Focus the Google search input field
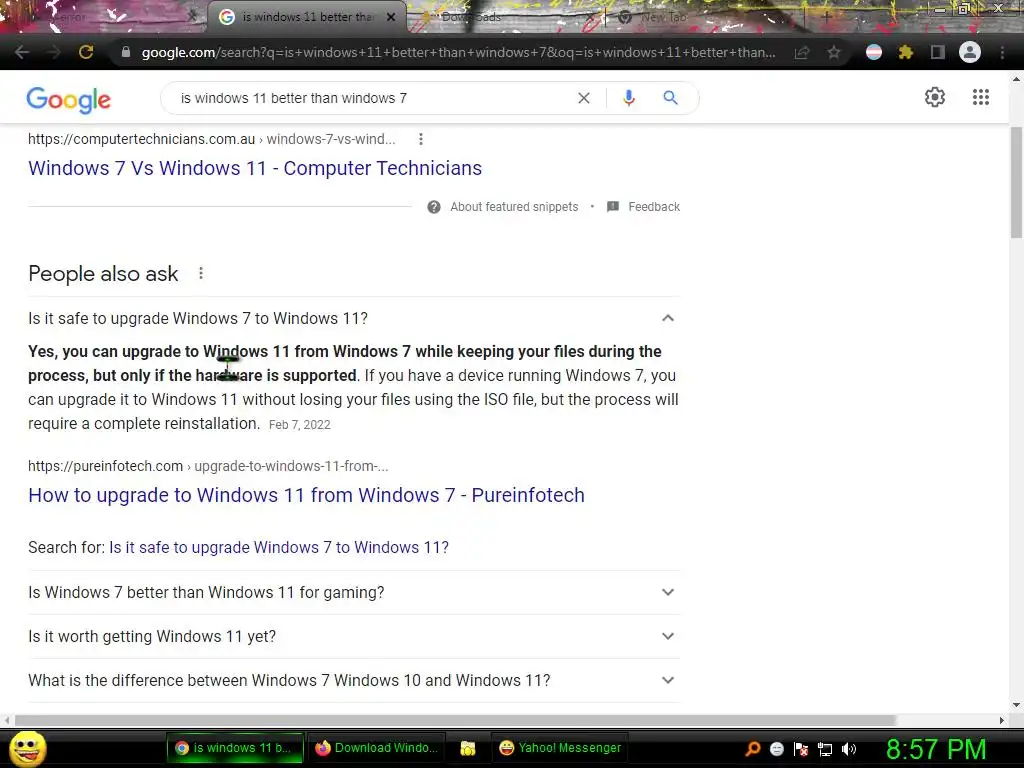1024x768 pixels. pos(372,98)
